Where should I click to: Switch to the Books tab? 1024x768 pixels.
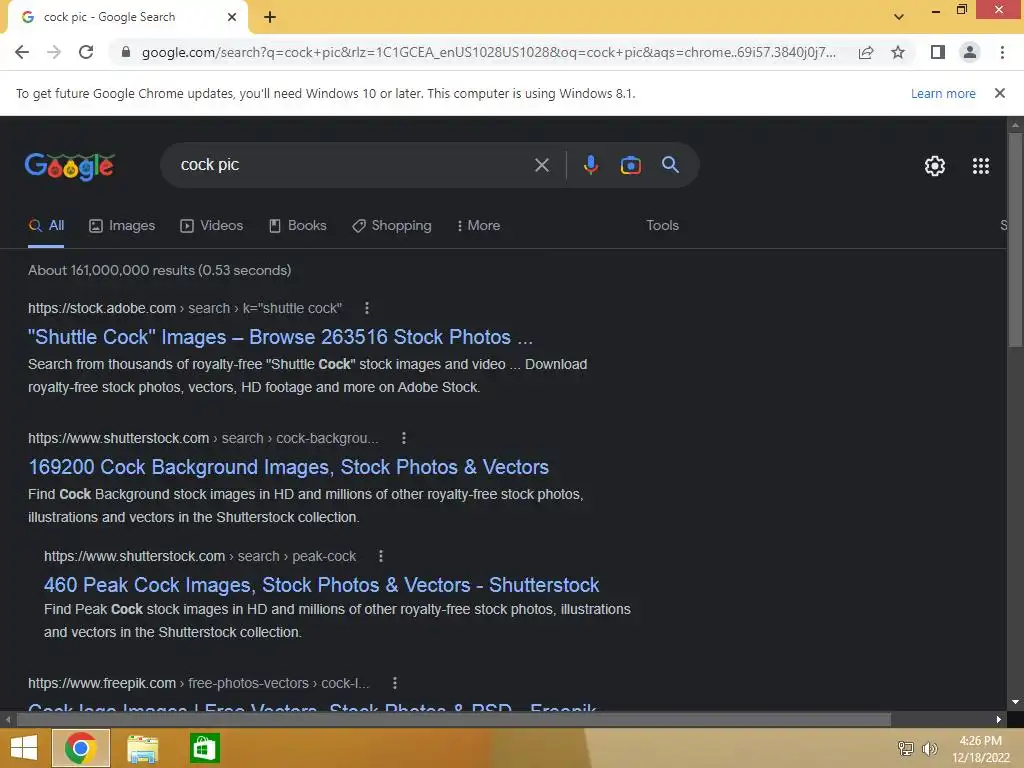click(x=298, y=225)
